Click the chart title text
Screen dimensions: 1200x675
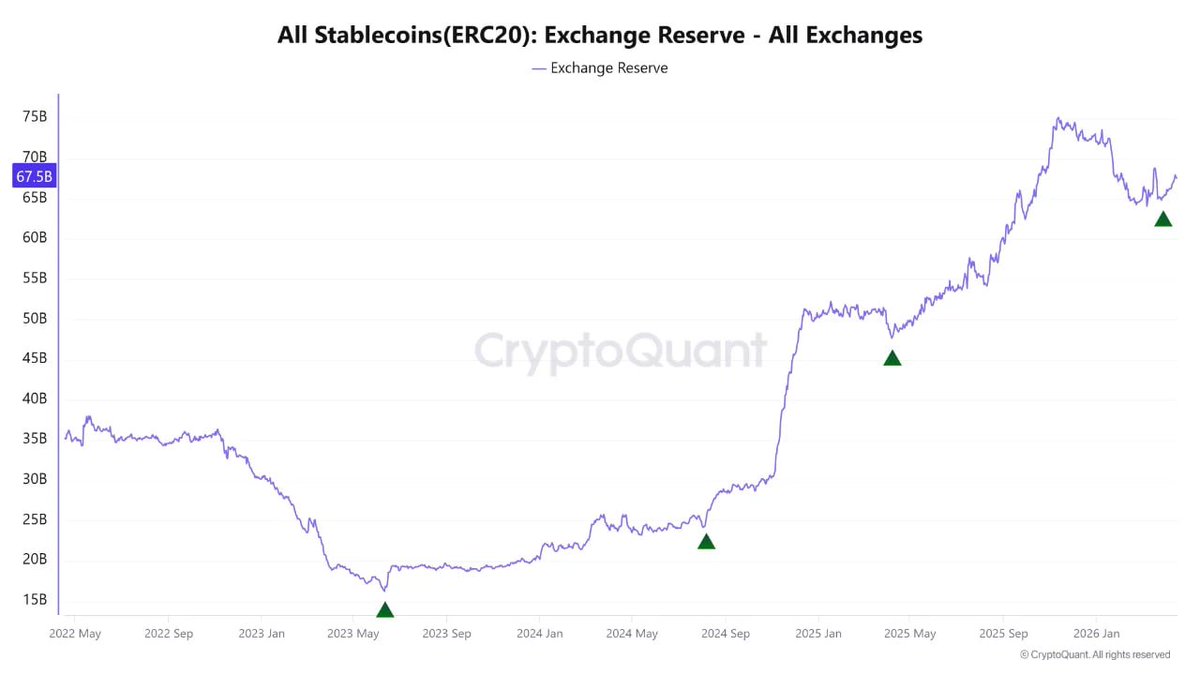pos(599,35)
